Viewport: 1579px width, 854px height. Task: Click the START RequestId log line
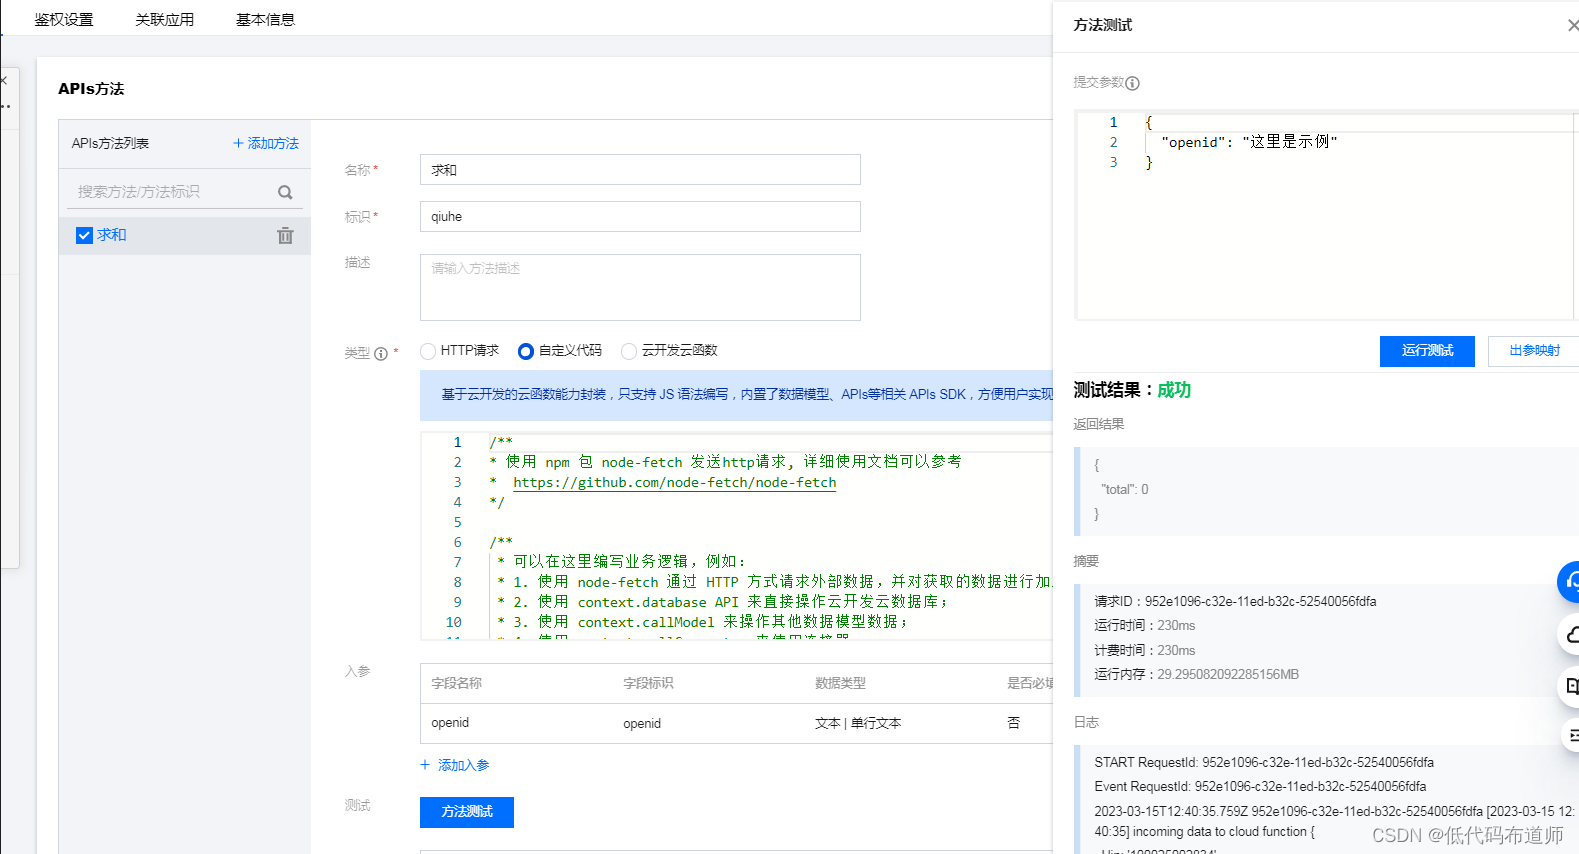1264,762
